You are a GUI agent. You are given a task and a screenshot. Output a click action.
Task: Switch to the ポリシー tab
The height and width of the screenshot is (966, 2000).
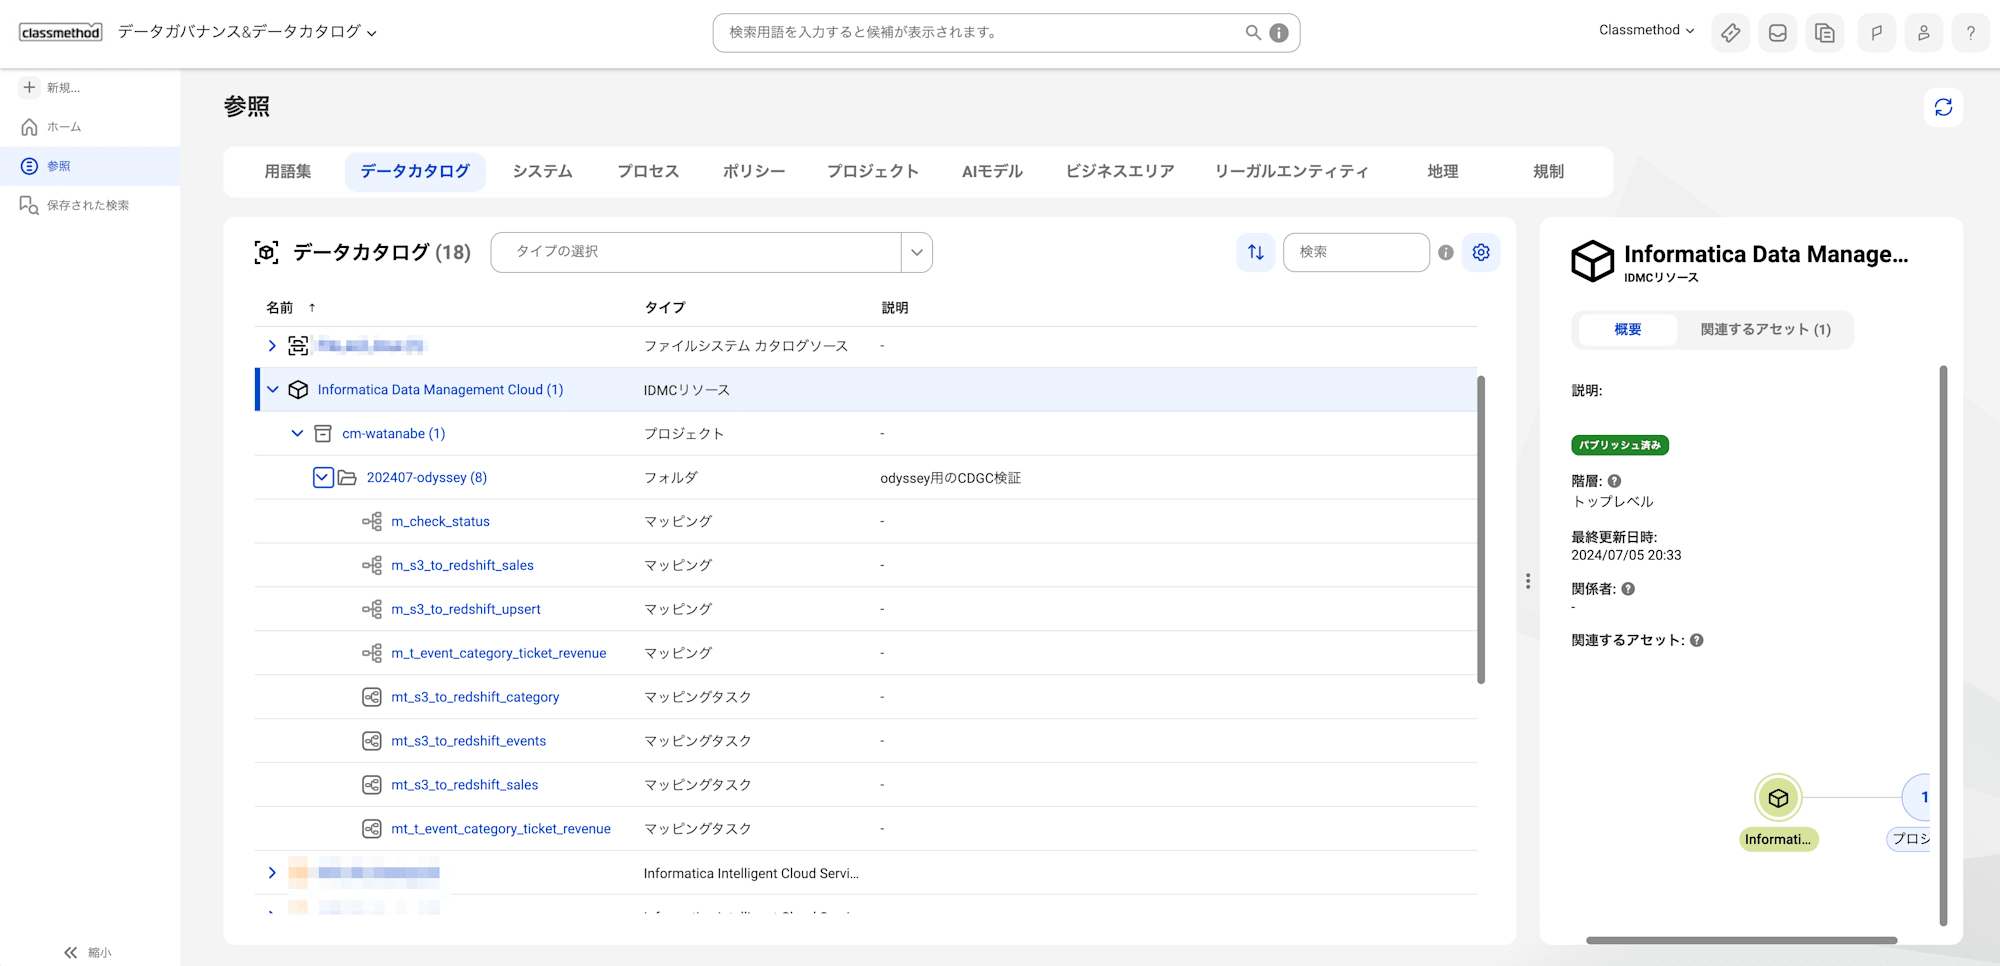754,172
